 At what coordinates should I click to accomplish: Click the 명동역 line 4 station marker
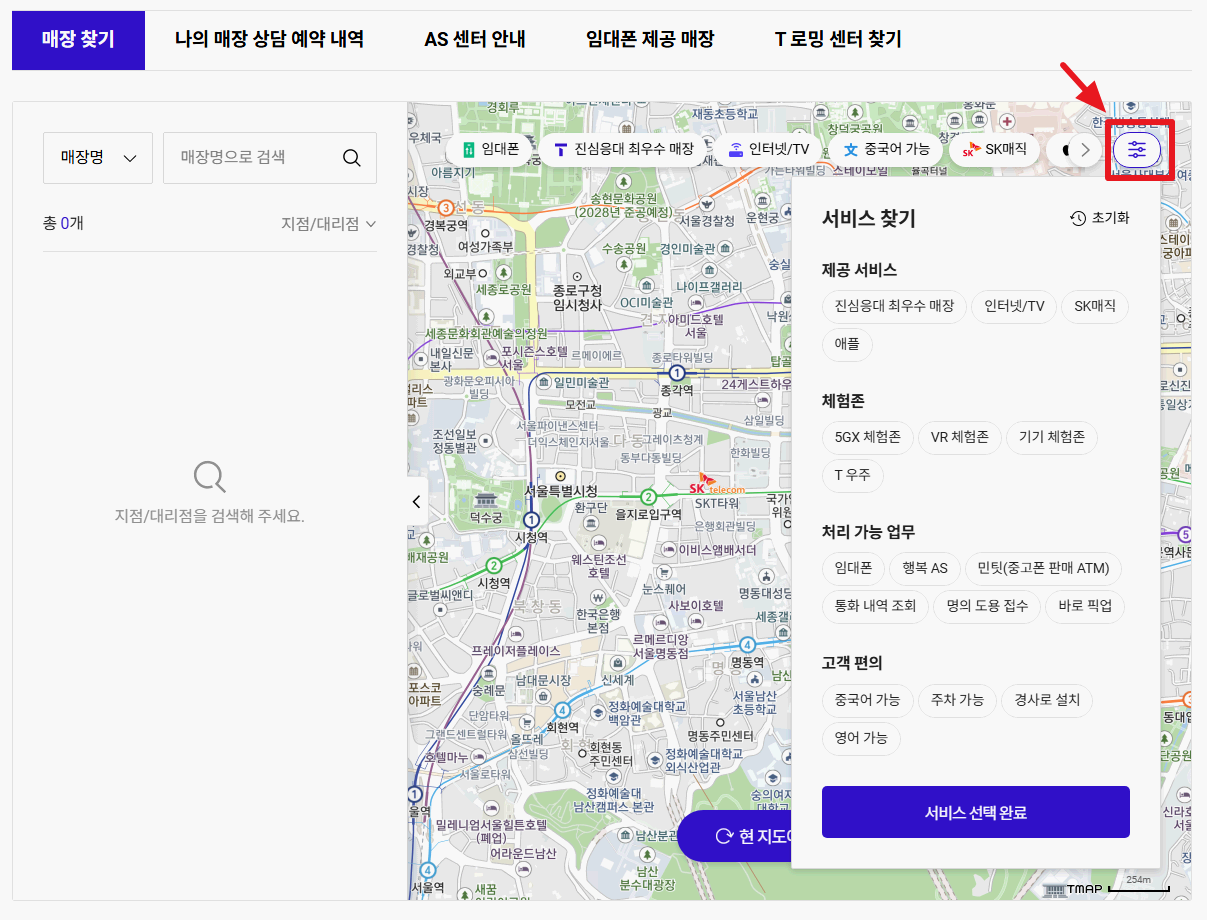point(748,644)
